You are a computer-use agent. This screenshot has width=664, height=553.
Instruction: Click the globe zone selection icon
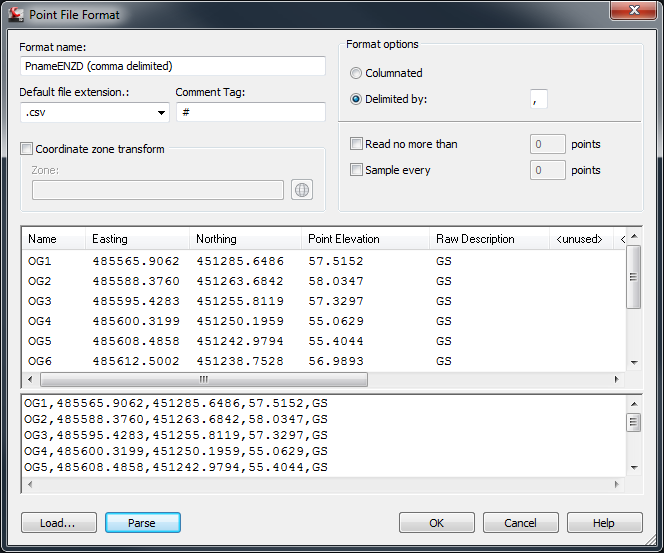pos(302,190)
